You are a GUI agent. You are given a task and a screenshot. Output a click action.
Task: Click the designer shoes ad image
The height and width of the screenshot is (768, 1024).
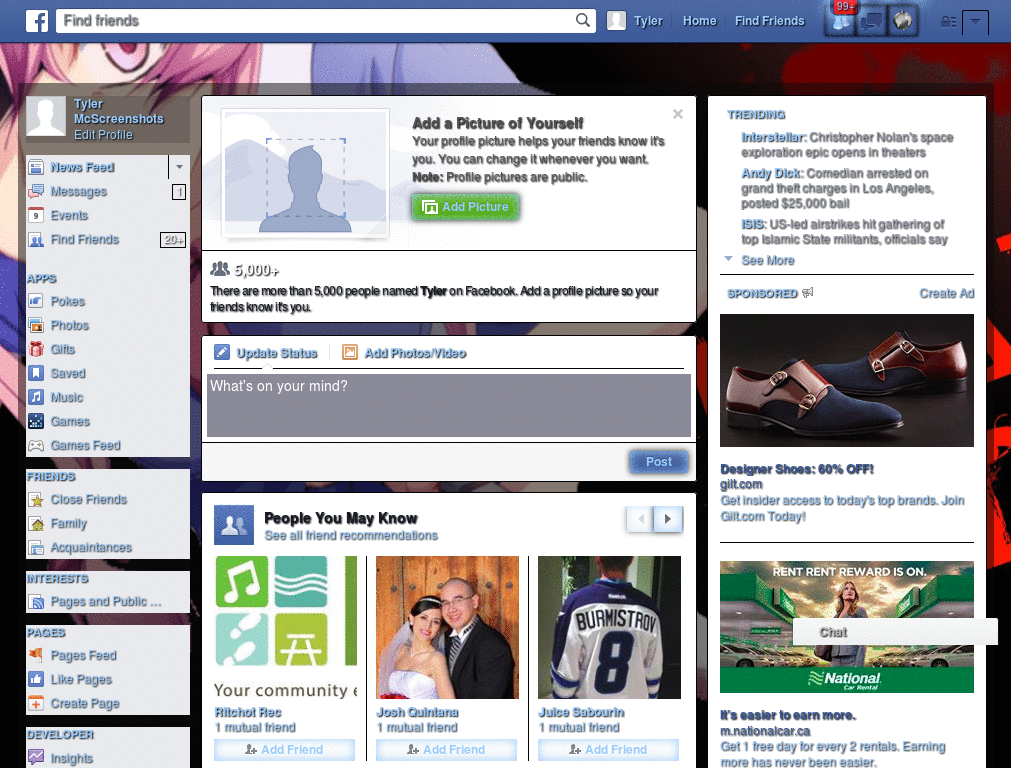coord(846,380)
